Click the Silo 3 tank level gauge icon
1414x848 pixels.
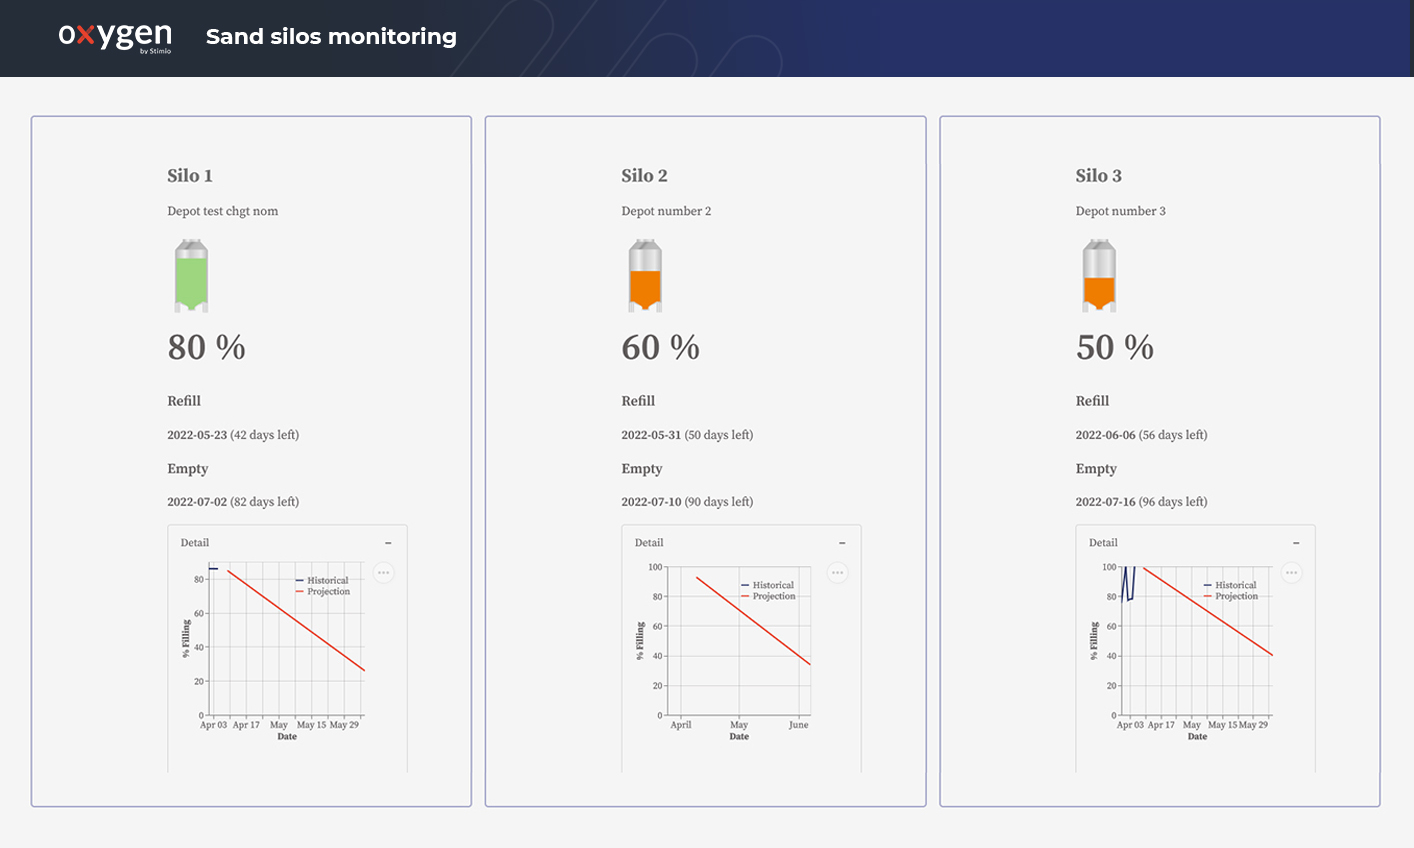1098,276
